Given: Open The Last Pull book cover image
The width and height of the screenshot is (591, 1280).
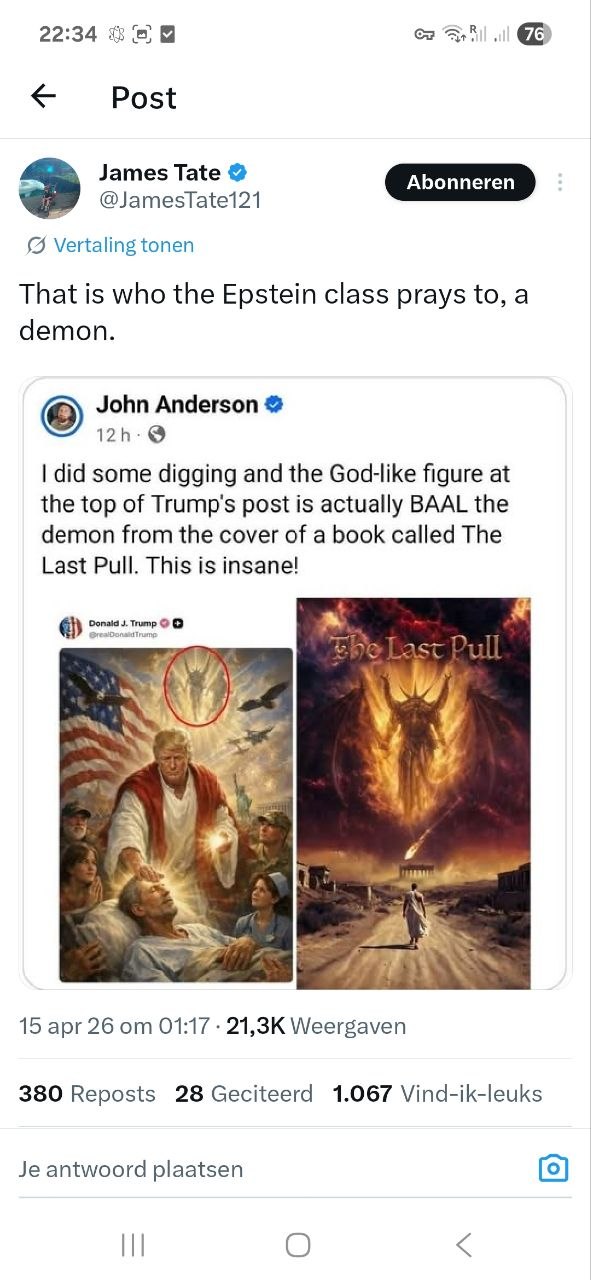Looking at the screenshot, I should (414, 795).
